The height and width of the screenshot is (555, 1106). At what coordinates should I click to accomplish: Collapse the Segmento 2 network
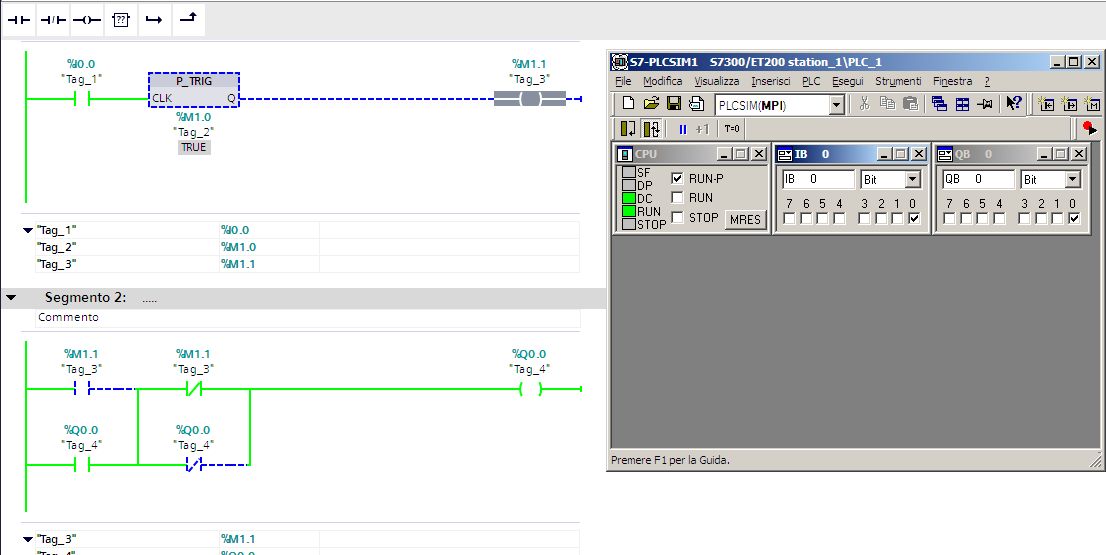point(11,298)
